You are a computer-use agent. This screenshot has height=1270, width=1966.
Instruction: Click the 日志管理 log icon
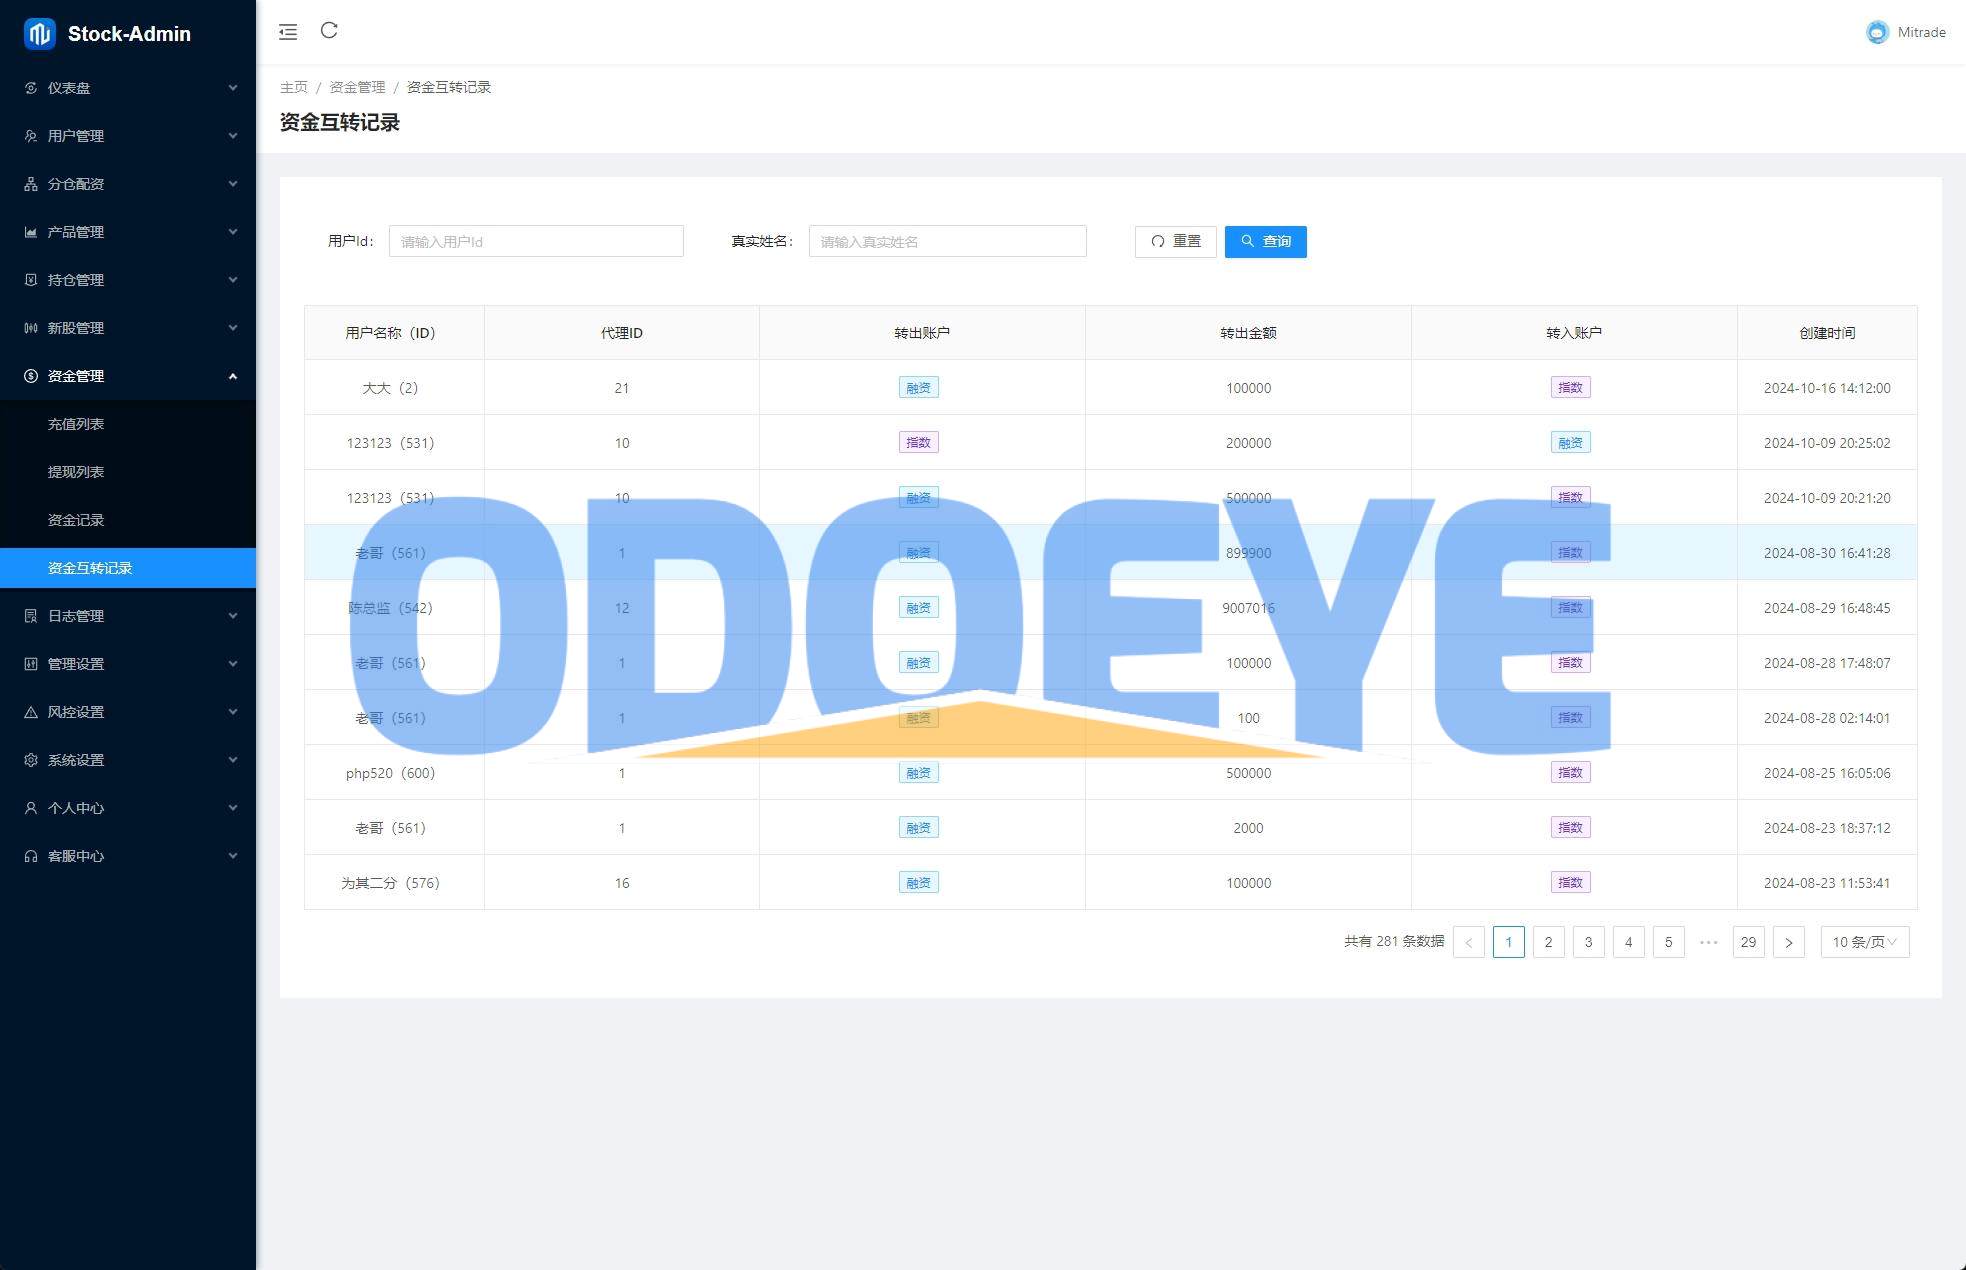31,616
